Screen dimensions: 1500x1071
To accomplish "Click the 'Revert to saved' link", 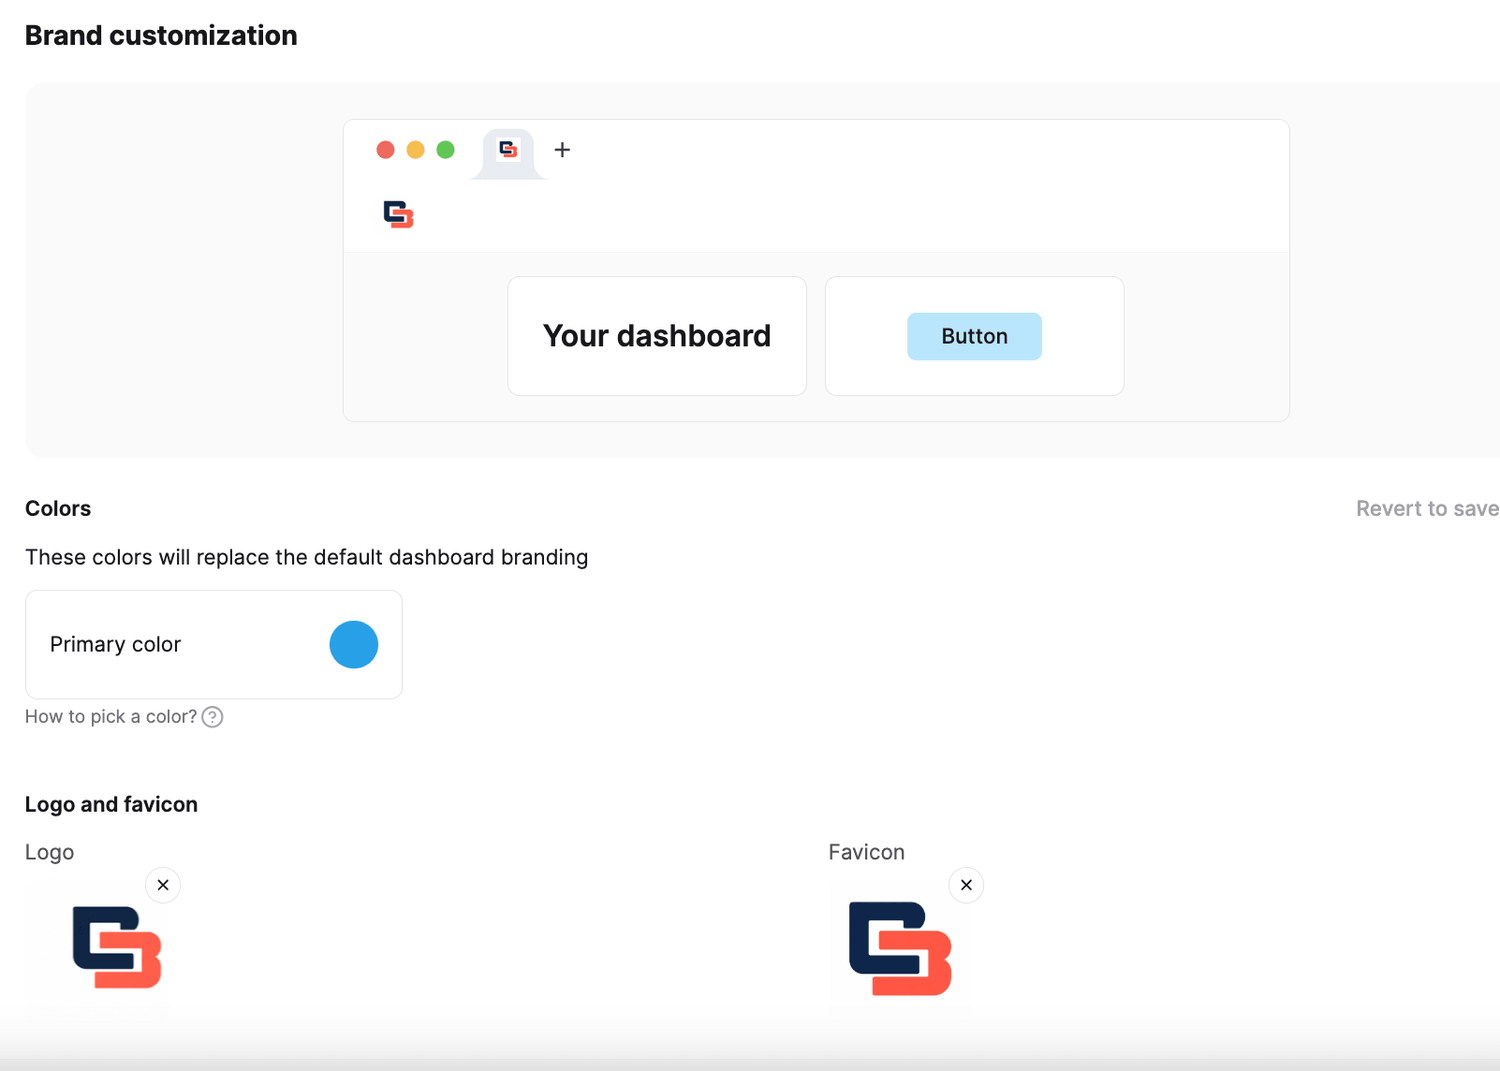I will click(x=1427, y=509).
